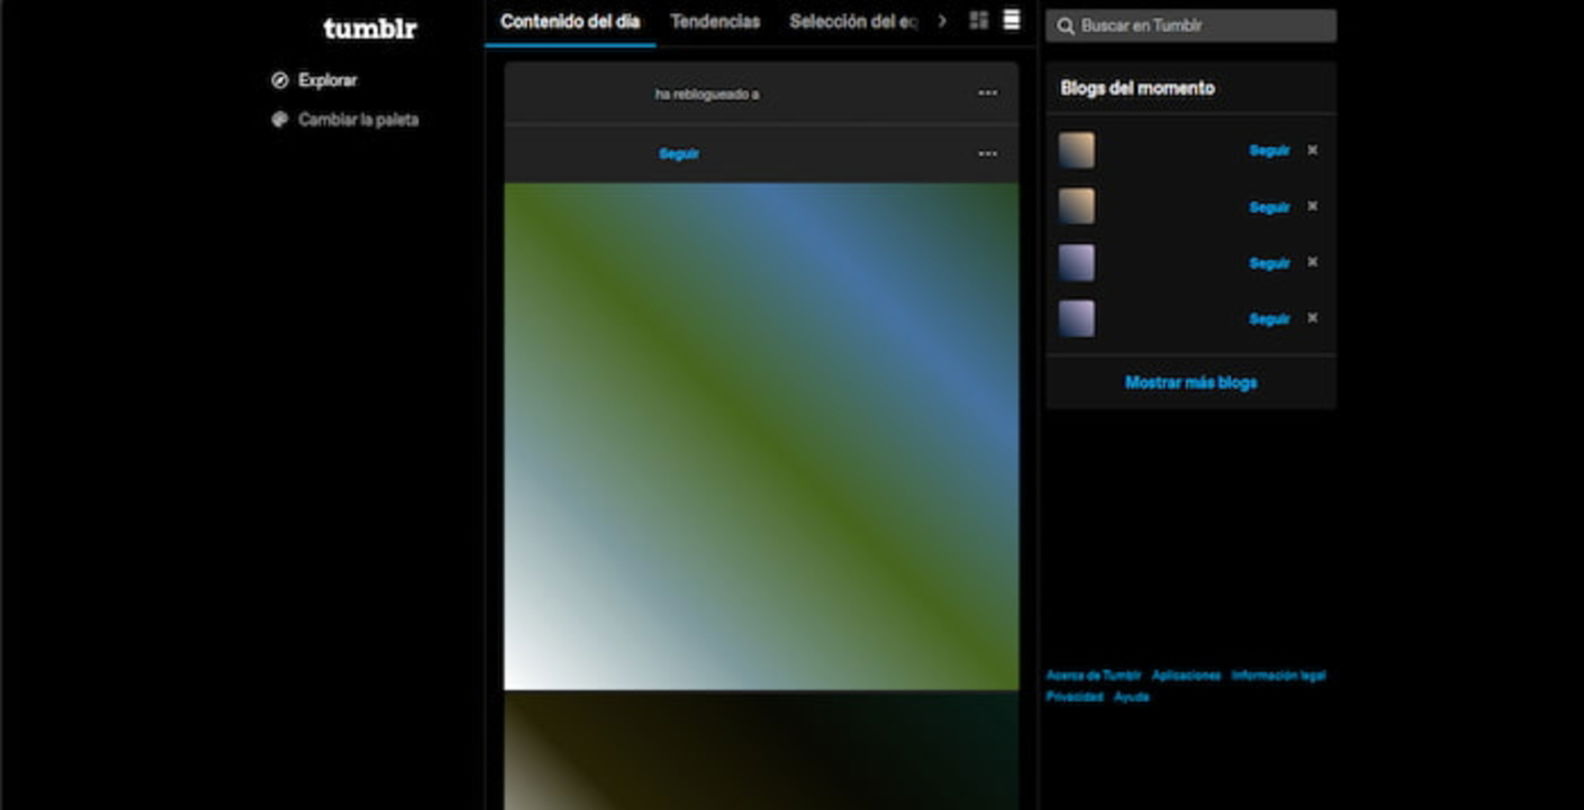Focus the Buscar en Tumblr search field
The image size is (1584, 810).
coord(1191,26)
